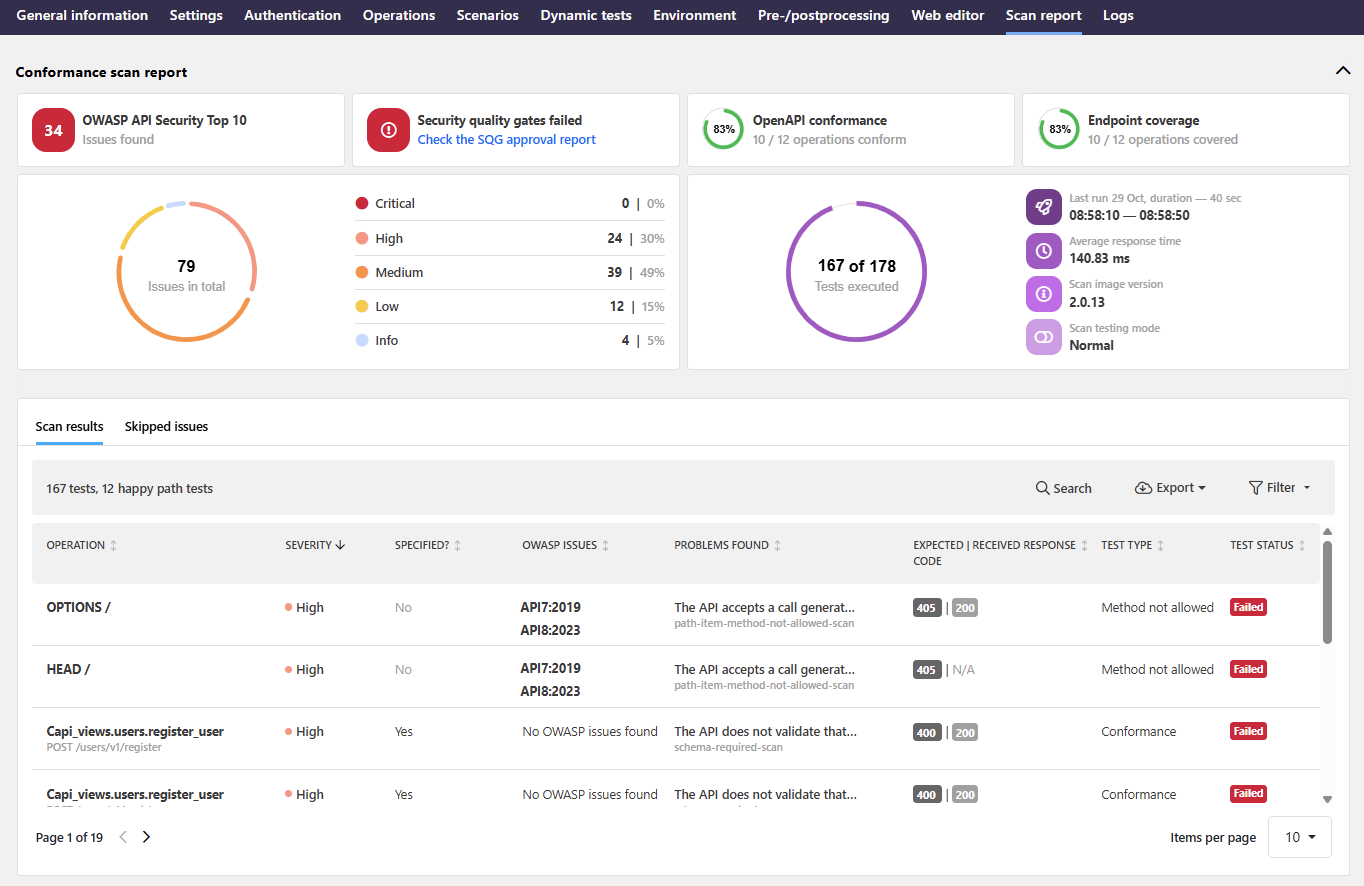Click the scan image version info icon
1364x886 pixels.
point(1043,294)
